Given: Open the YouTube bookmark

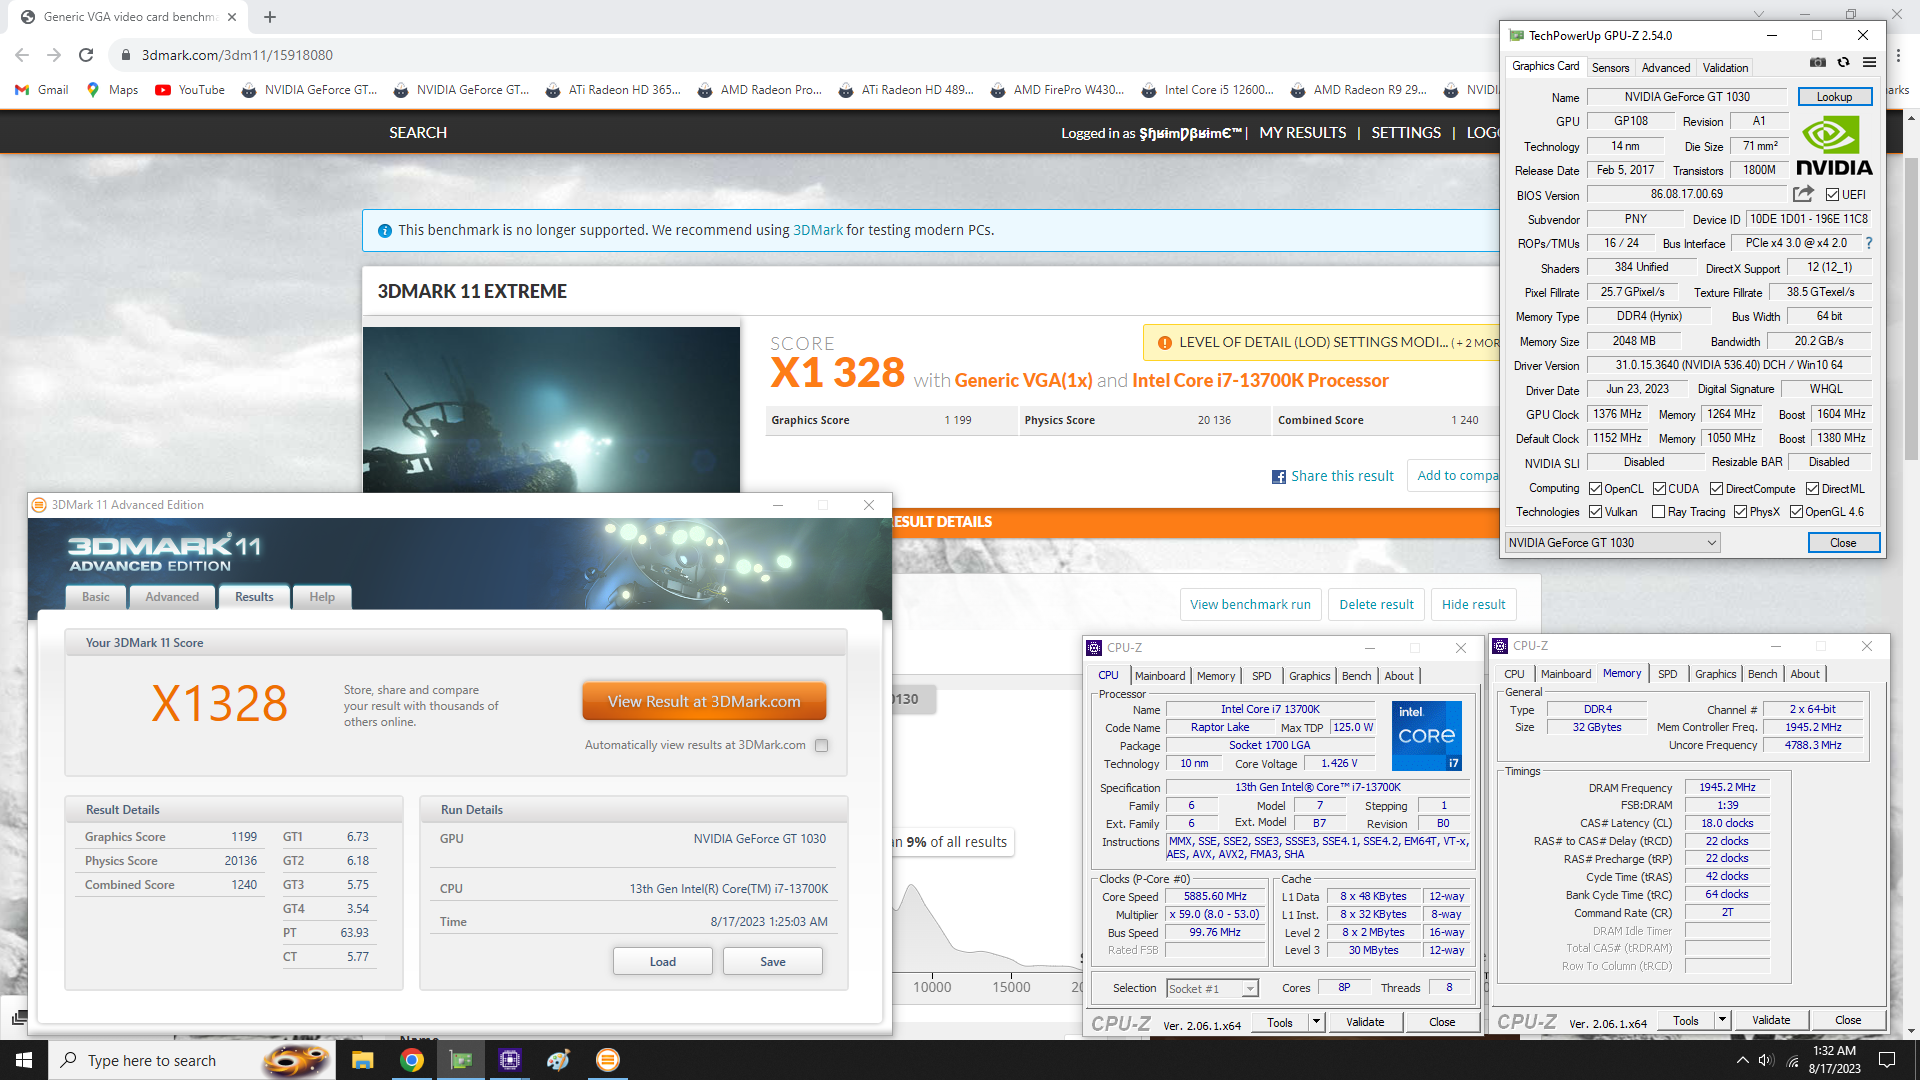Looking at the screenshot, I should click(x=190, y=90).
